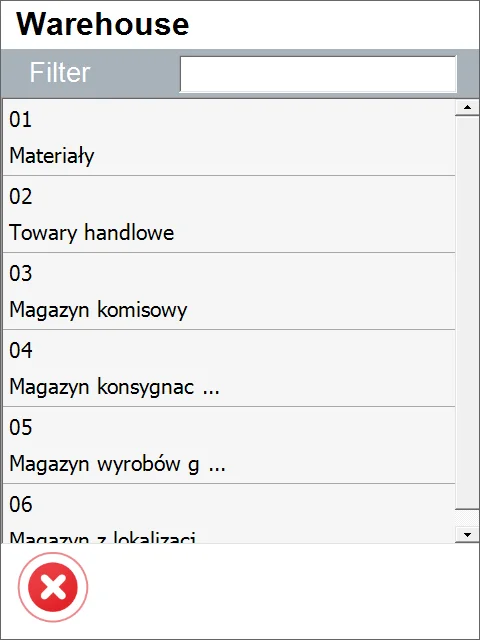Pick the Magazyn komisowy warehouse
Screen dimensions: 480x640
[98, 310]
